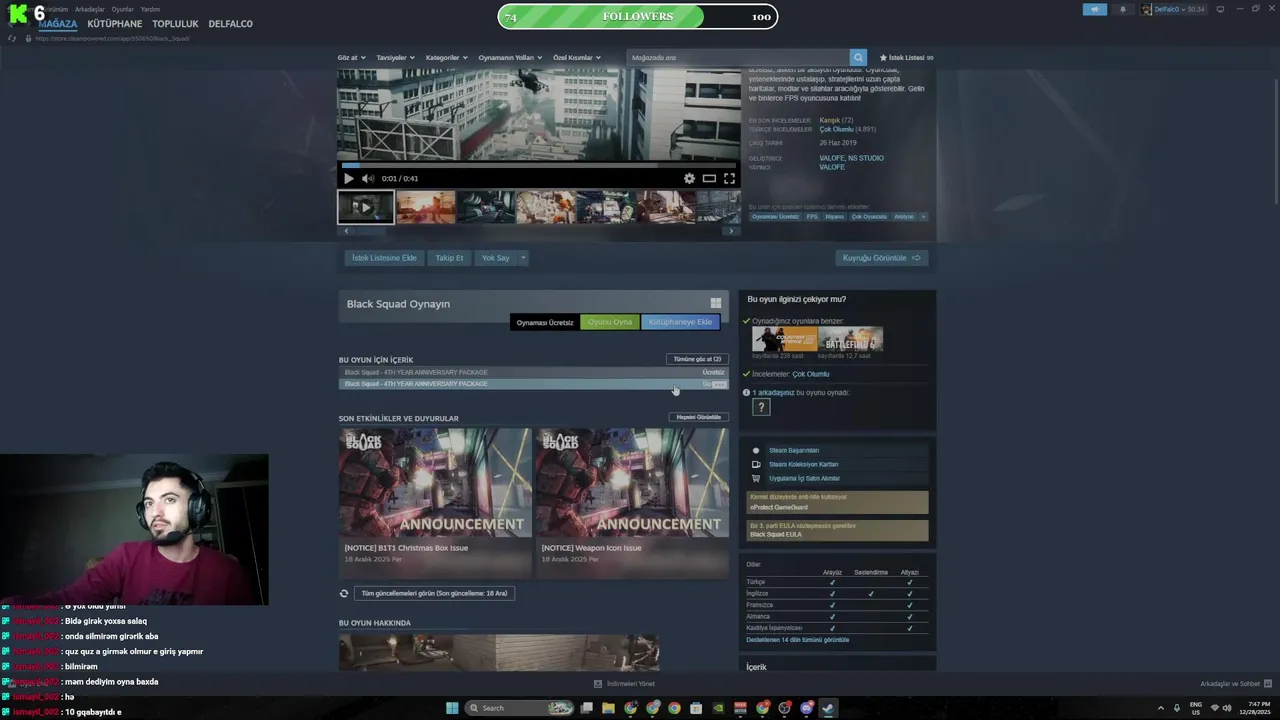The width and height of the screenshot is (1280, 720).
Task: Click Tümüne göz at (2) button
Action: (x=697, y=359)
